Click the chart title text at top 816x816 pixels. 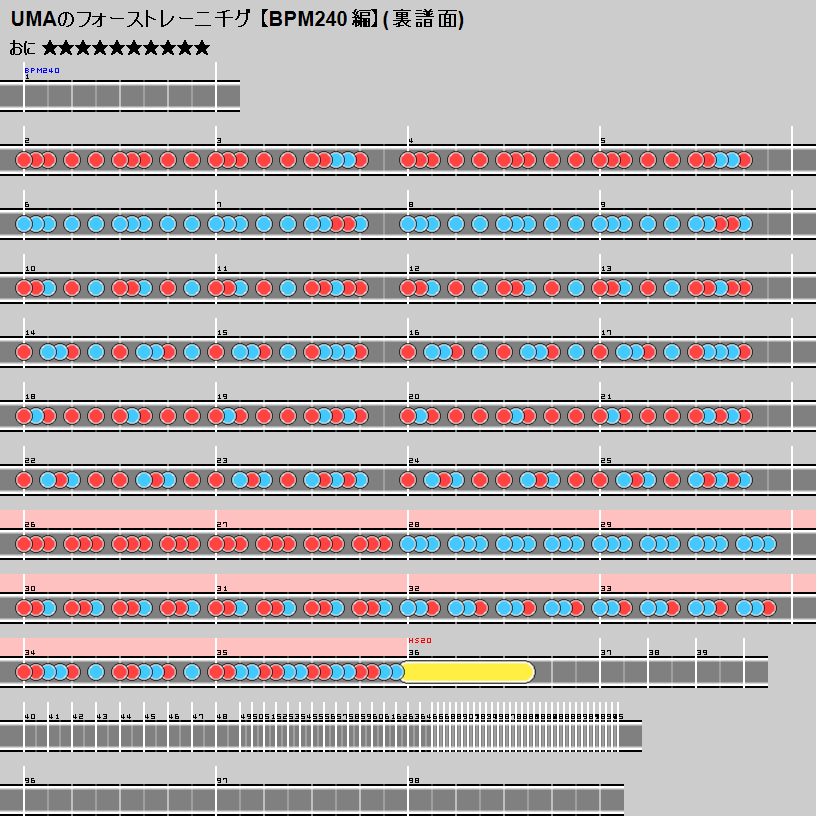pos(237,19)
